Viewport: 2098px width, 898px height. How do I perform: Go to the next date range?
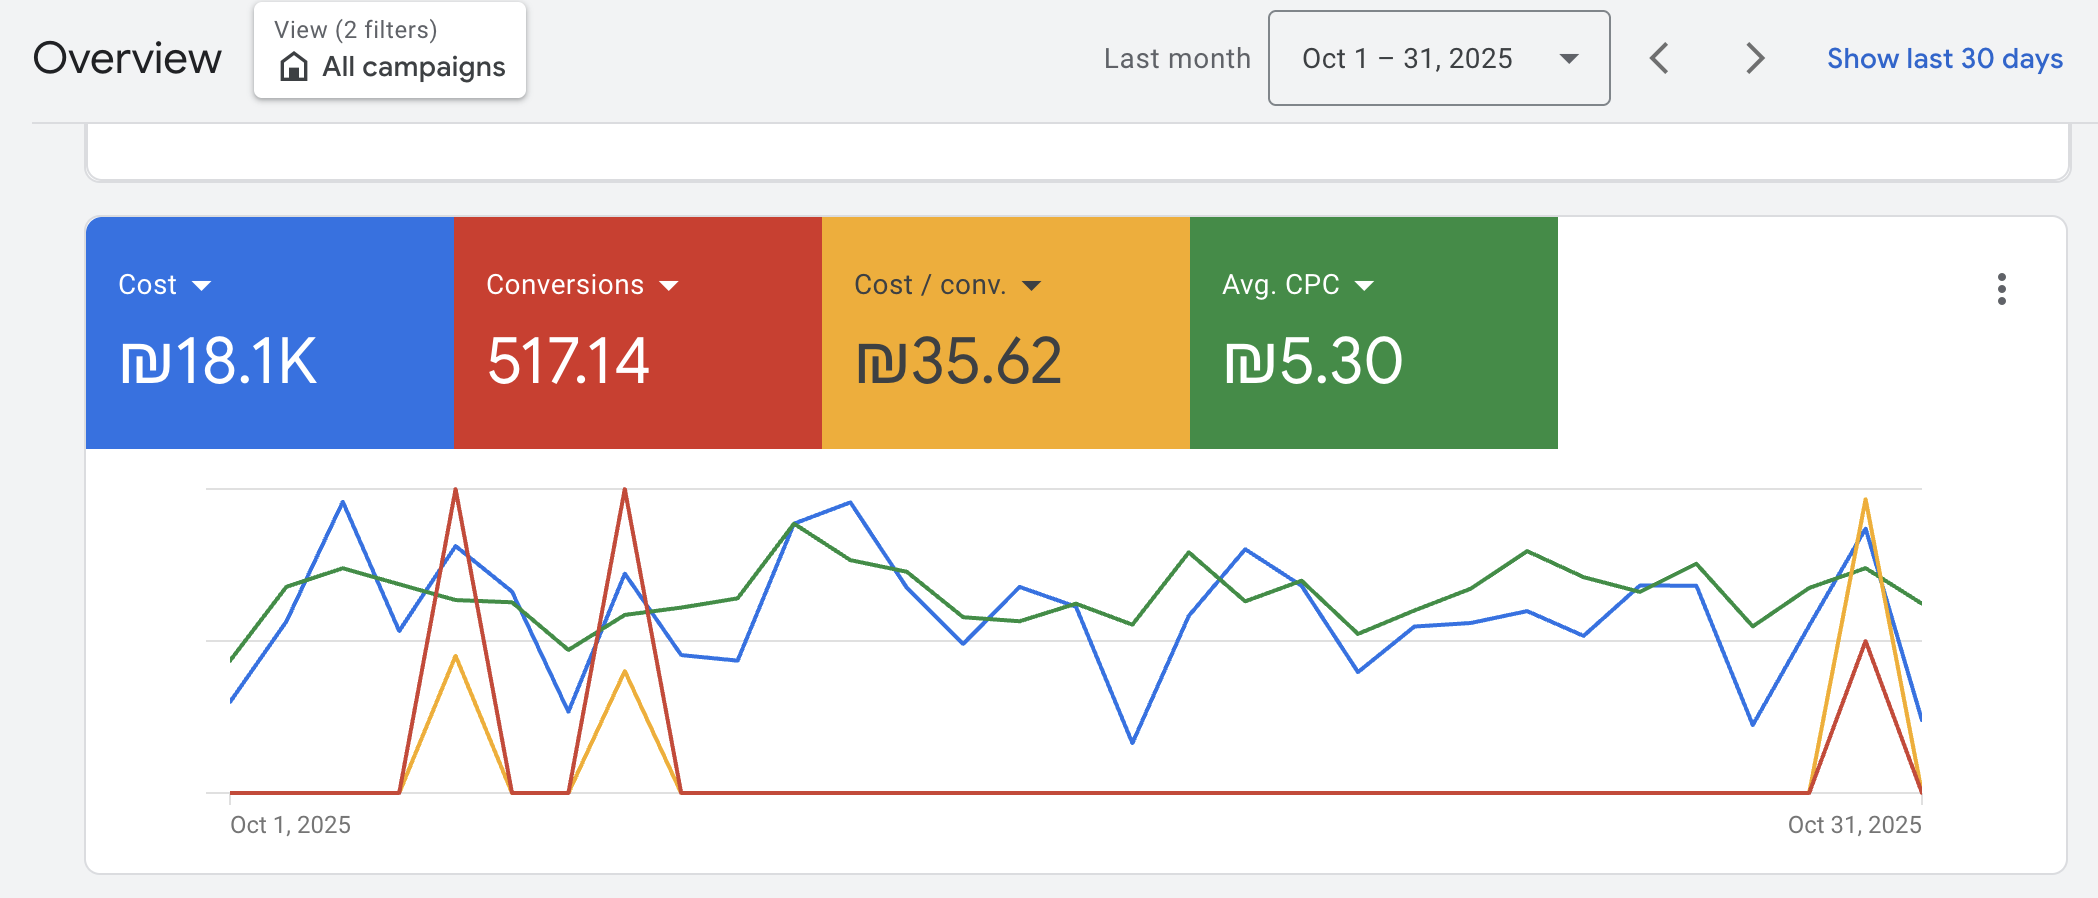(1754, 58)
